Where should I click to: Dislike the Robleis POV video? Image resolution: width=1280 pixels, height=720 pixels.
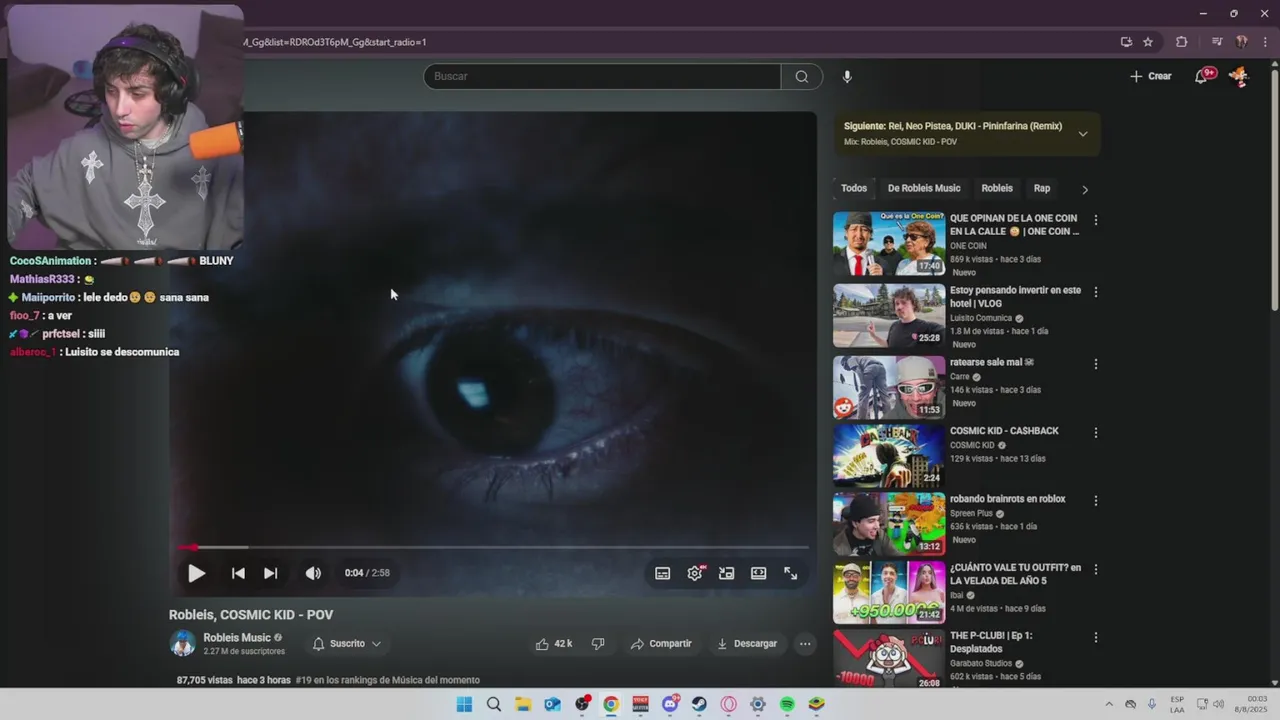point(598,644)
